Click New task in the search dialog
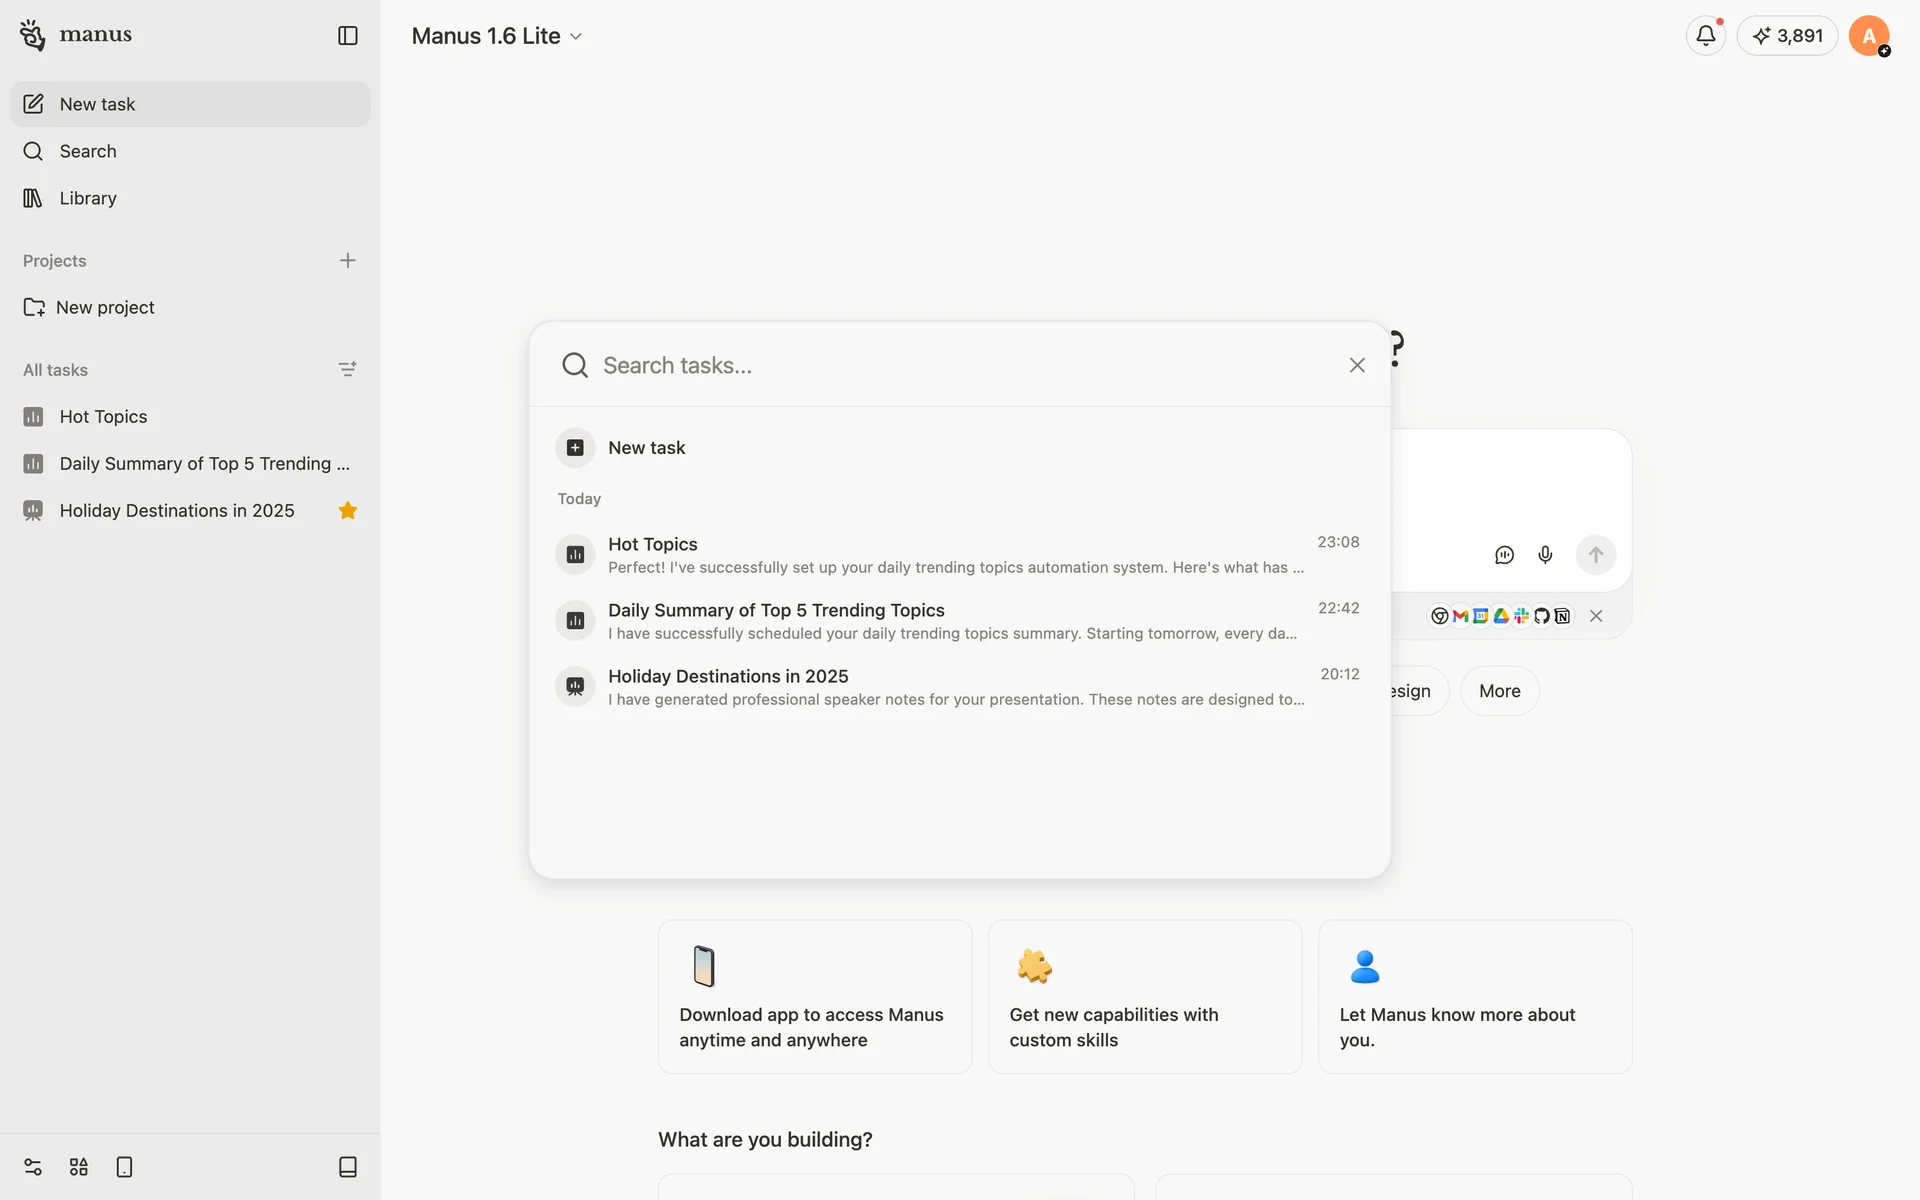 646,448
